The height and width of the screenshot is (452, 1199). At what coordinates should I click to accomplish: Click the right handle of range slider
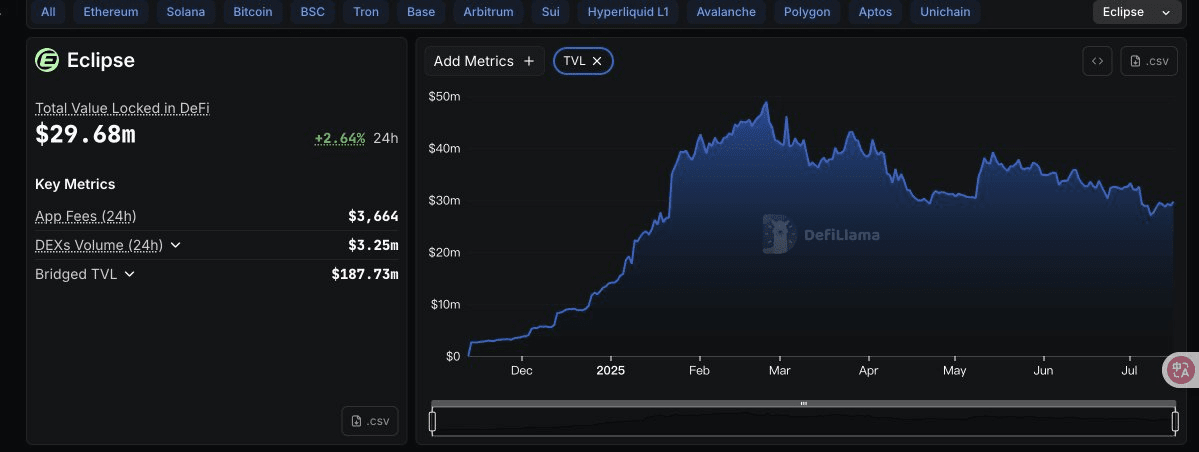(1175, 421)
